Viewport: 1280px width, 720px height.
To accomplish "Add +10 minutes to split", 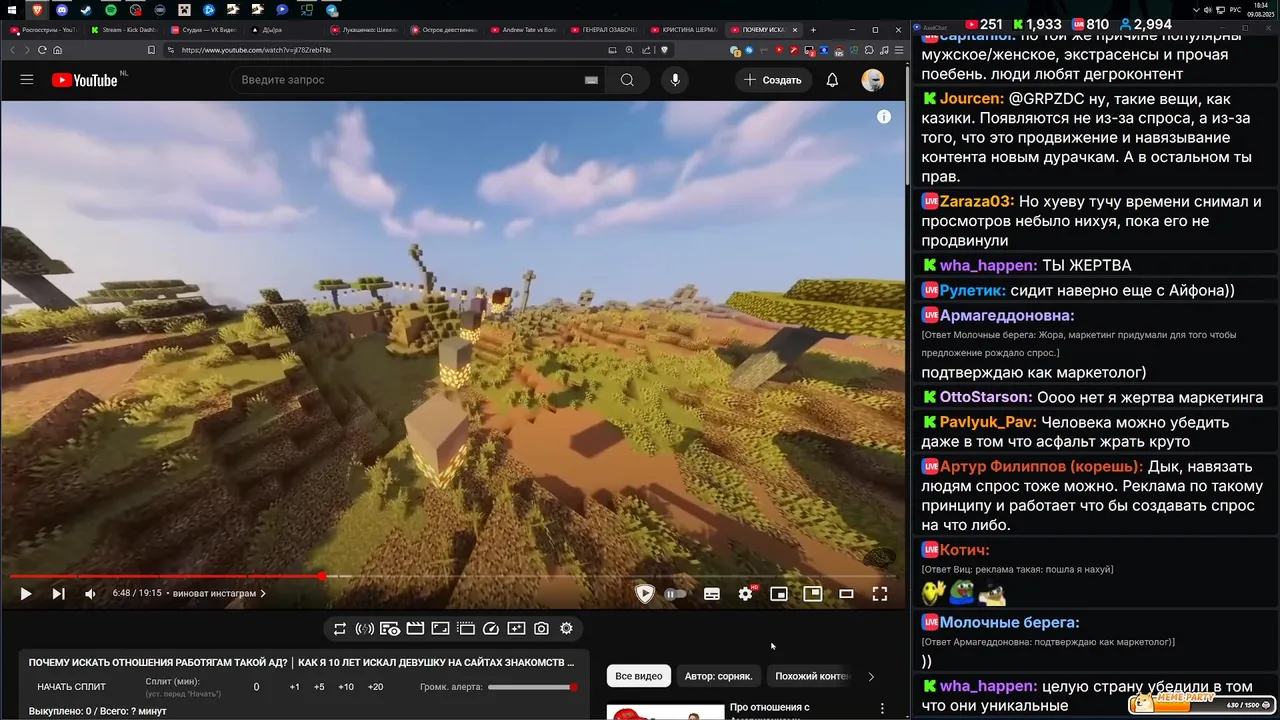I will pyautogui.click(x=346, y=687).
